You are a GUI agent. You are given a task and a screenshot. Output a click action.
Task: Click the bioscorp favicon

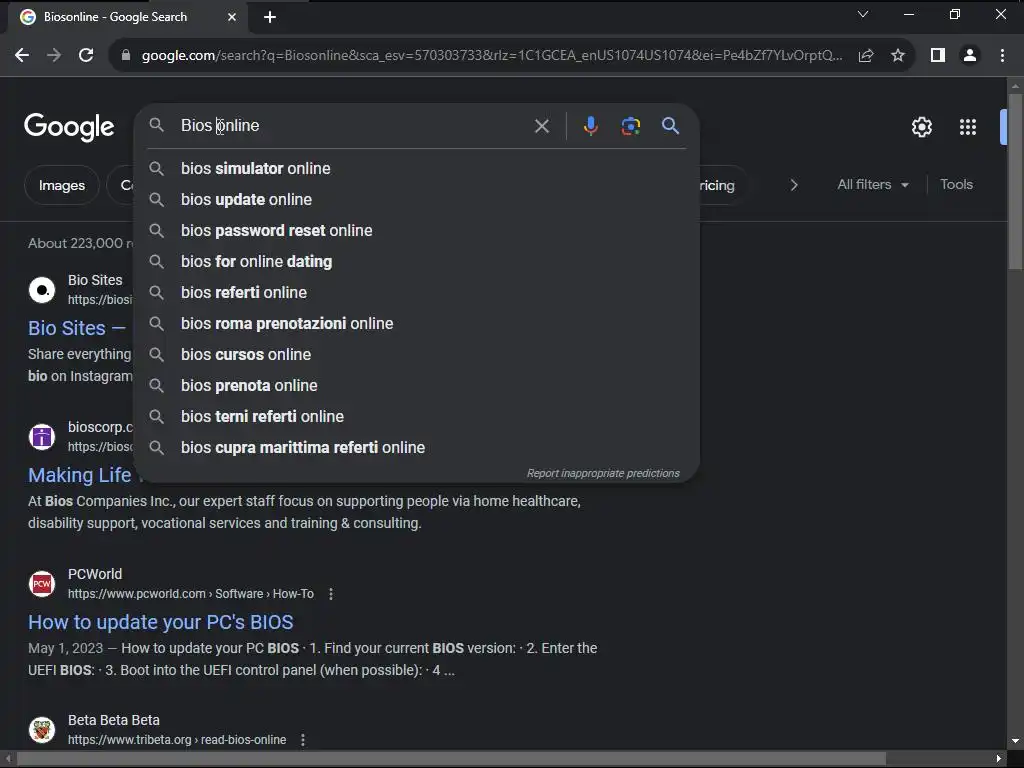(x=42, y=436)
